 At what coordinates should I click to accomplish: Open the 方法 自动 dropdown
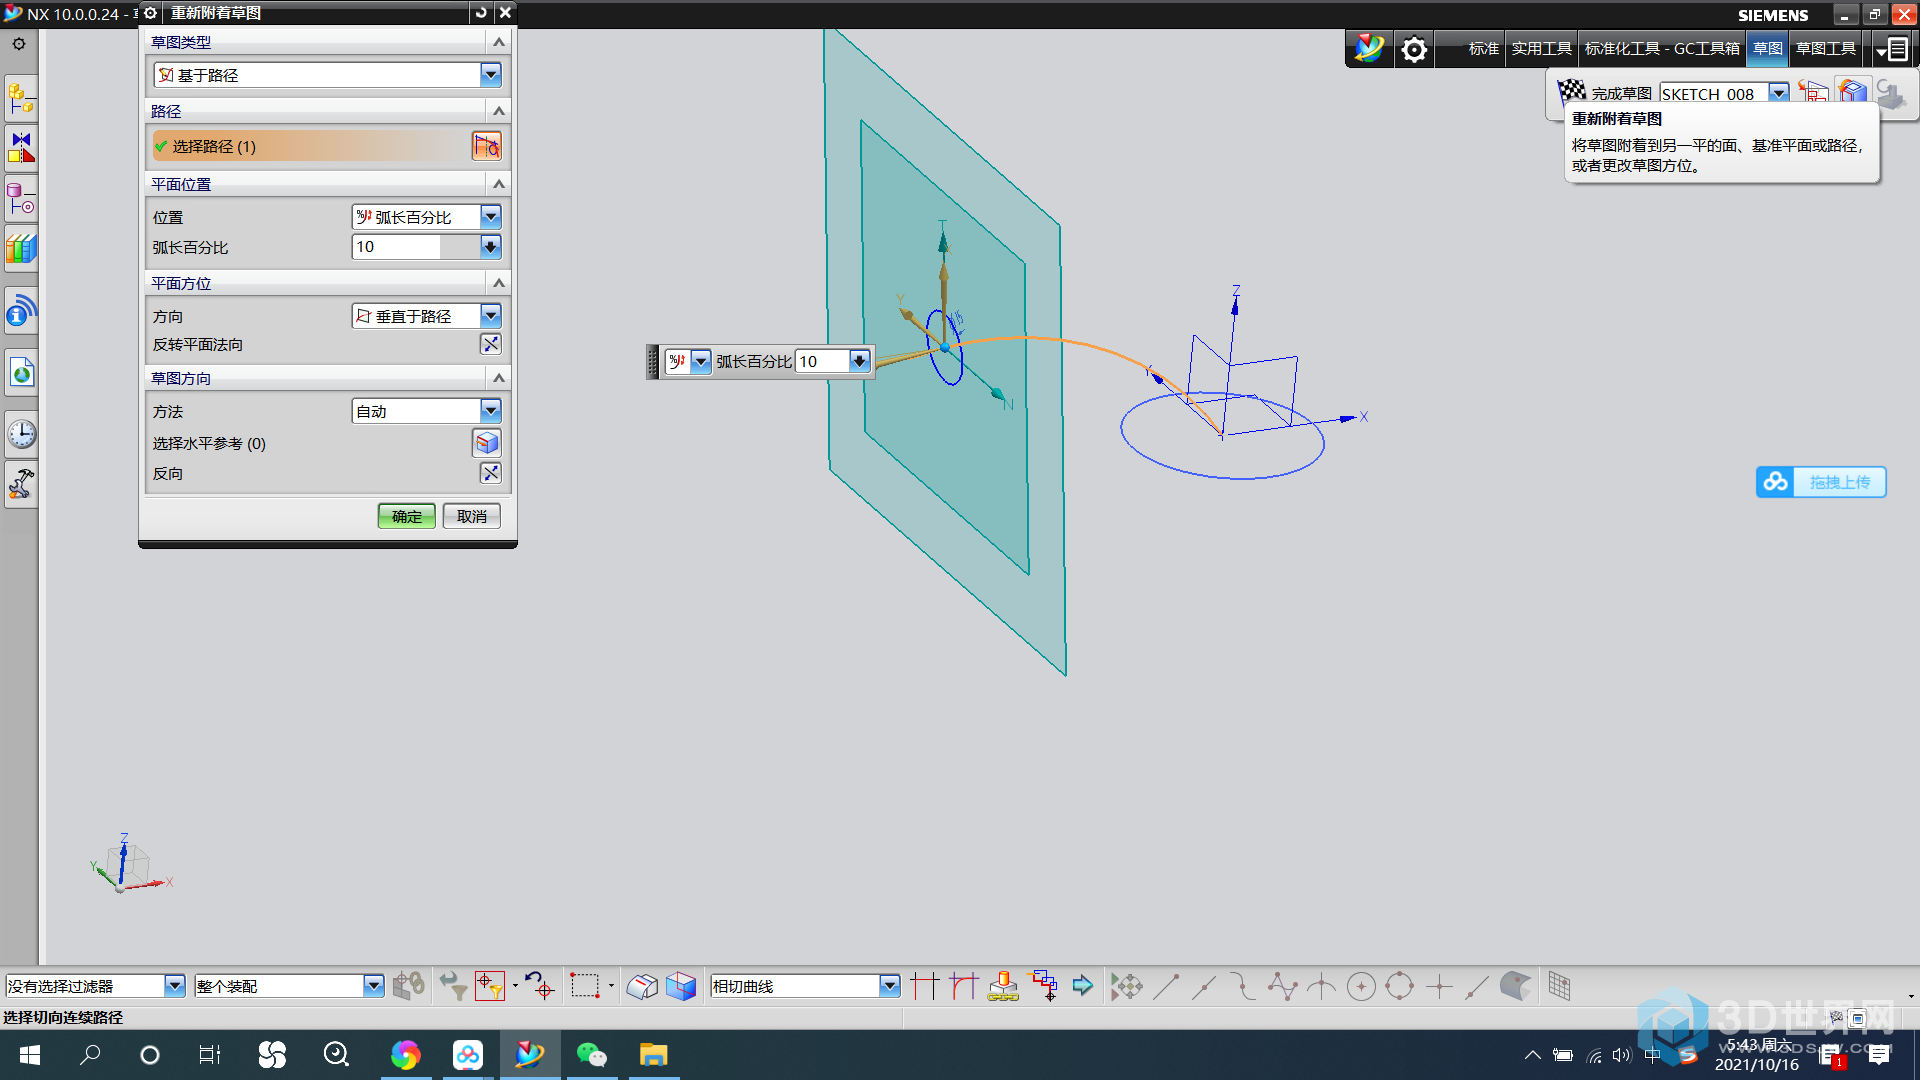coord(490,411)
